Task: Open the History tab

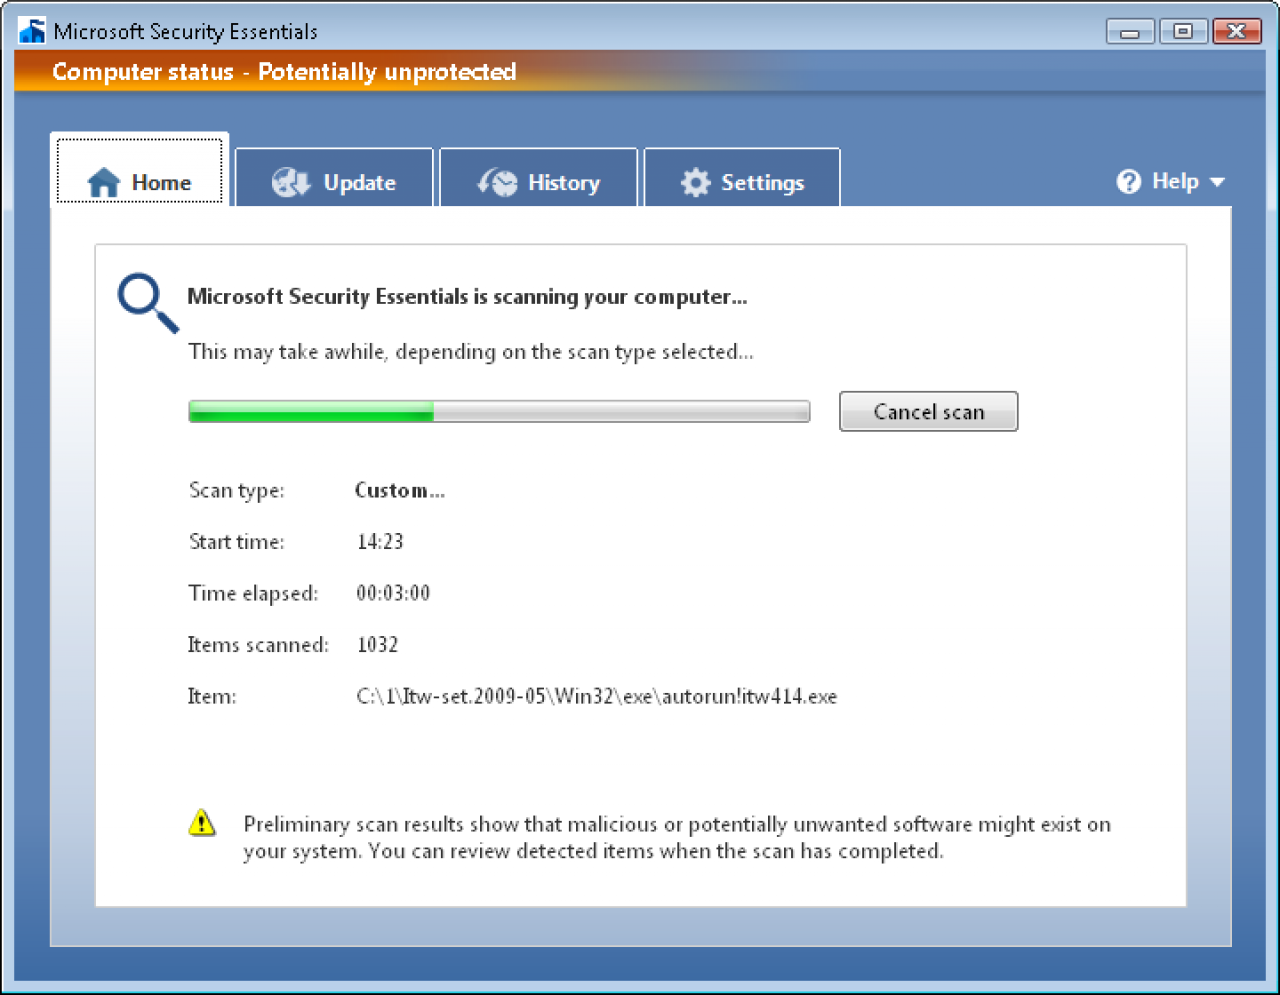Action: [x=538, y=178]
